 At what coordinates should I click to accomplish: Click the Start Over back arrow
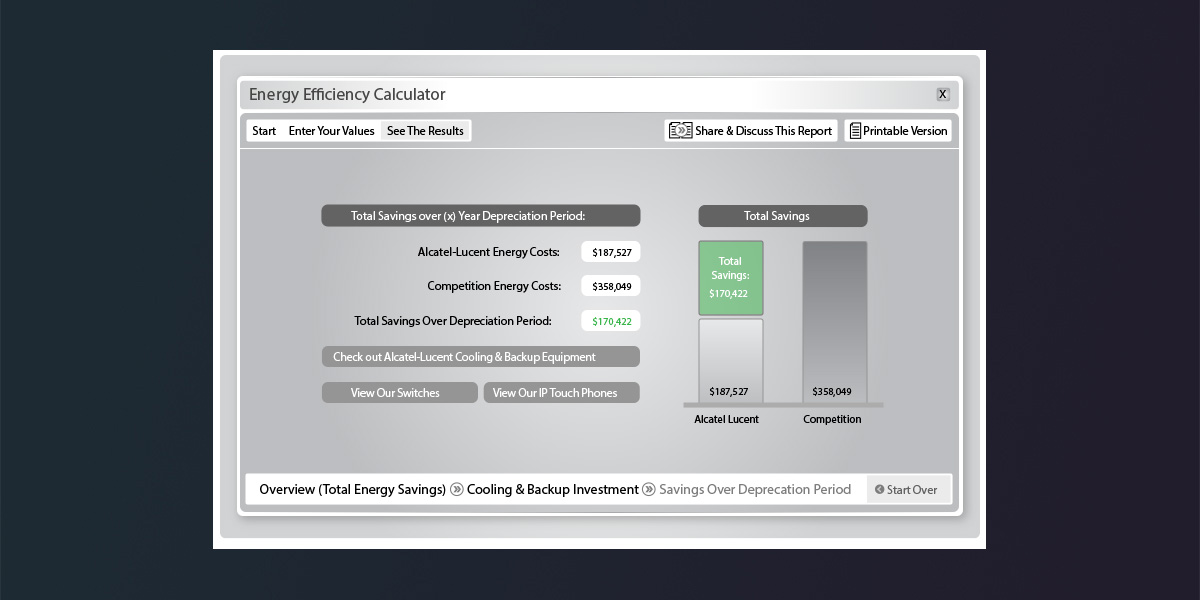[x=879, y=490]
